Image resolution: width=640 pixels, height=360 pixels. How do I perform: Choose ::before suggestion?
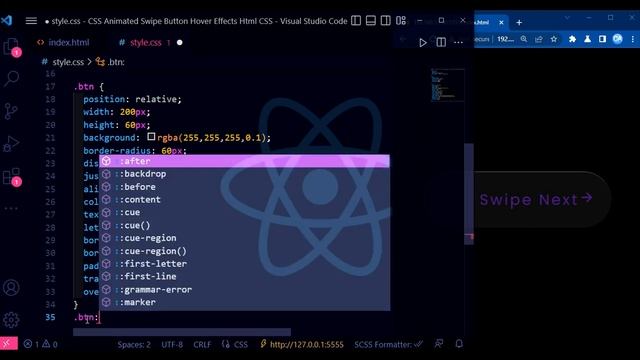(244, 187)
